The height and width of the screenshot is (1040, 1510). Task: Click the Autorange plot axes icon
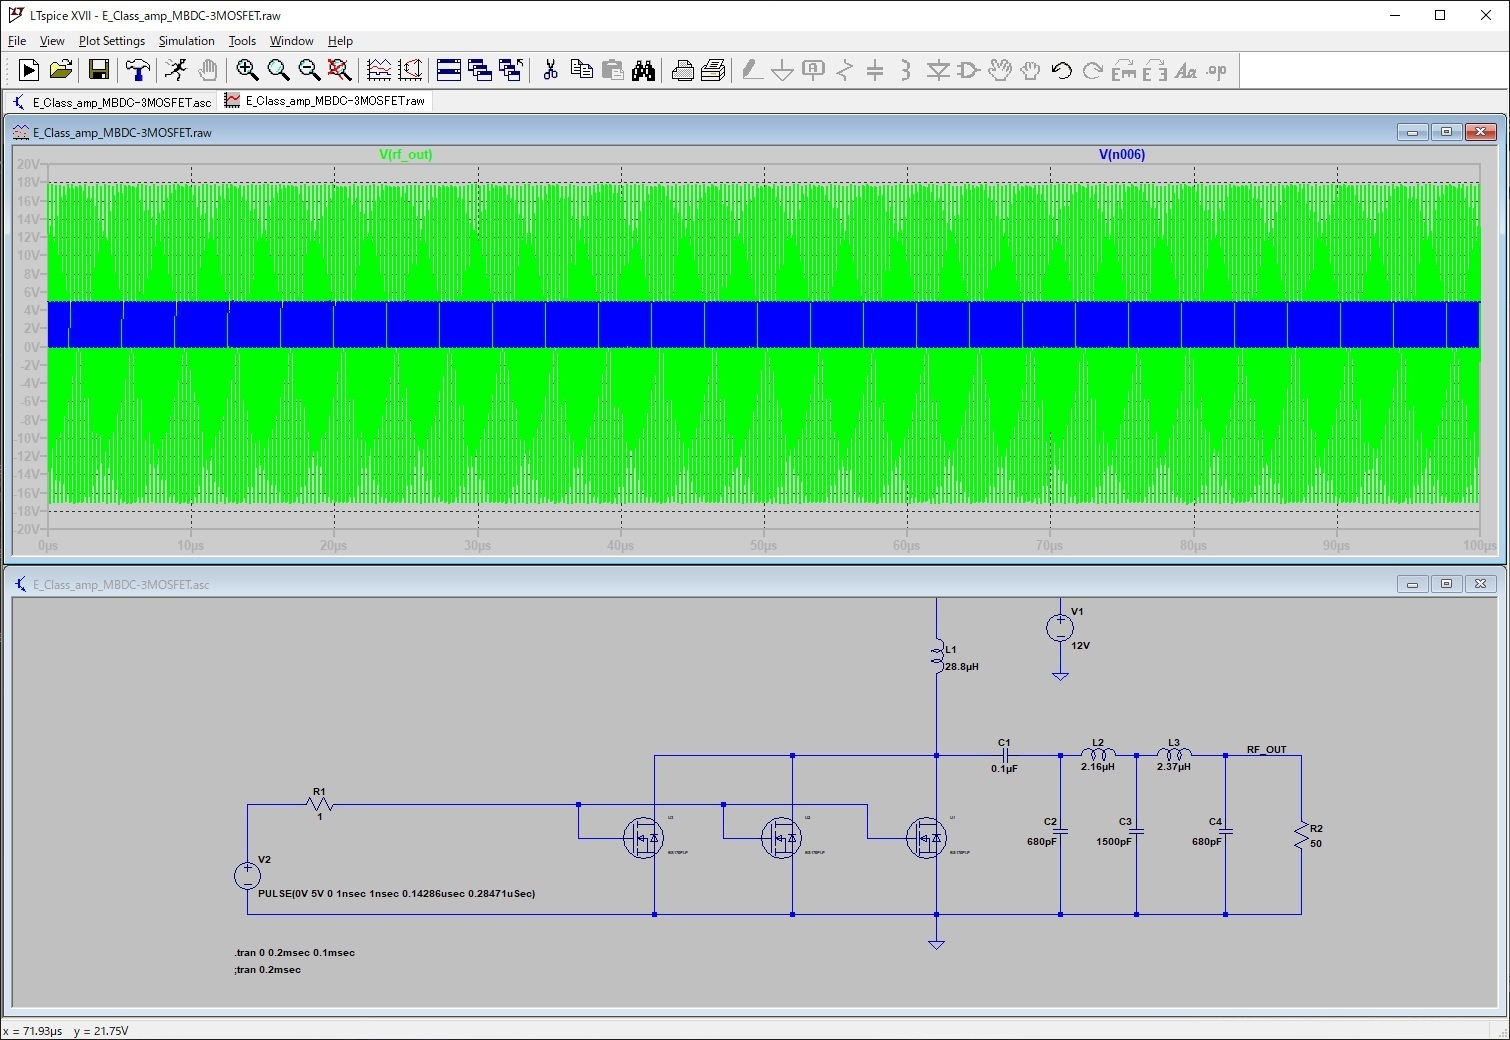[x=409, y=70]
